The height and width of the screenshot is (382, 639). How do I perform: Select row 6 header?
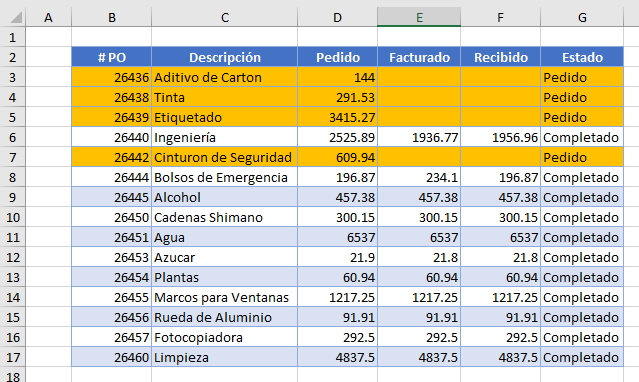(x=13, y=137)
